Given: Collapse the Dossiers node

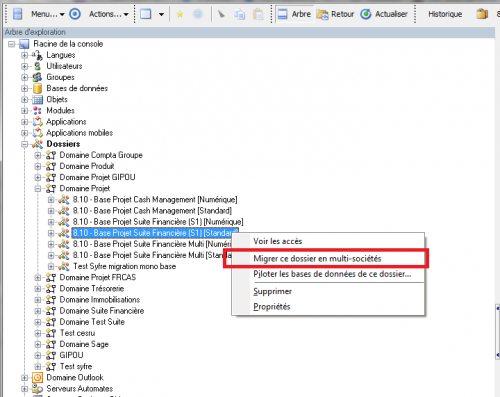Looking at the screenshot, I should 25,144.
